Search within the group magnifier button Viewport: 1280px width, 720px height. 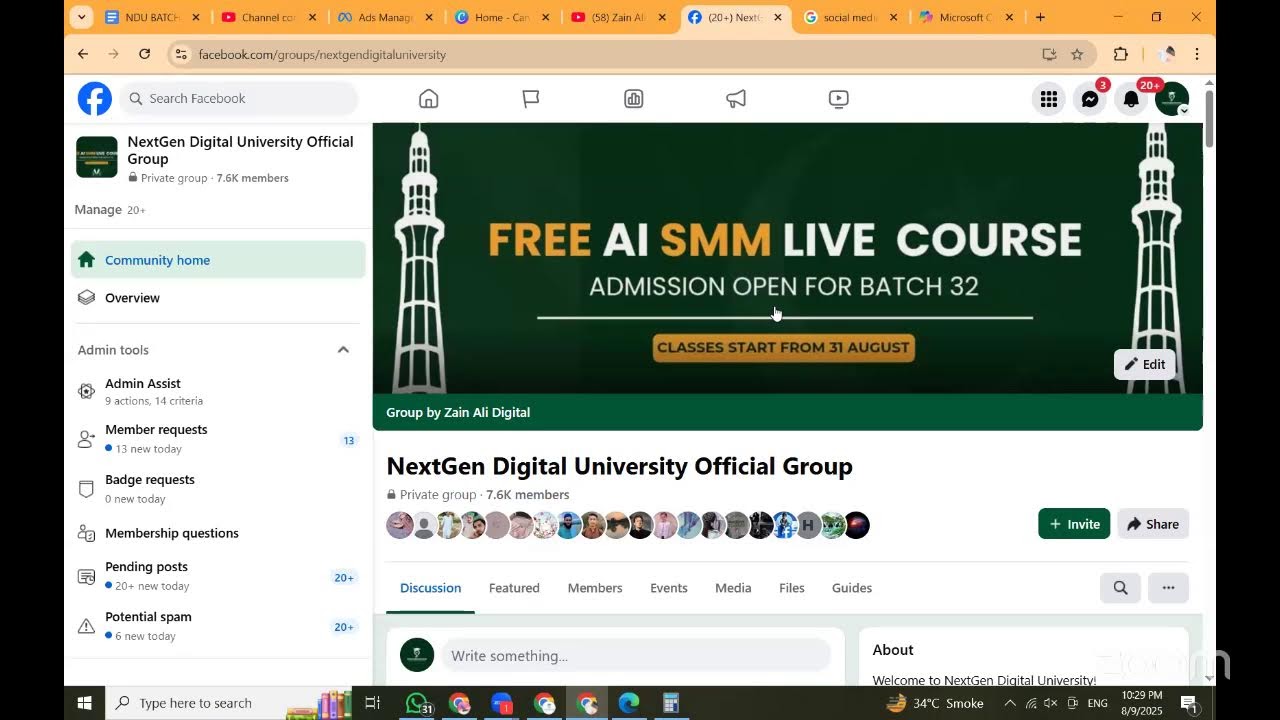1120,588
